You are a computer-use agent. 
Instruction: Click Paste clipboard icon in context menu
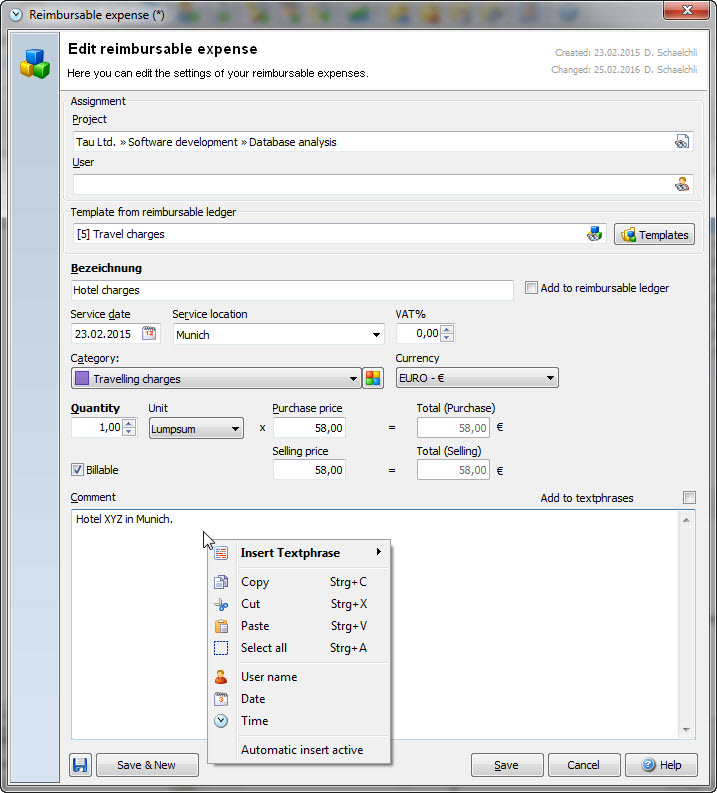pyautogui.click(x=221, y=626)
